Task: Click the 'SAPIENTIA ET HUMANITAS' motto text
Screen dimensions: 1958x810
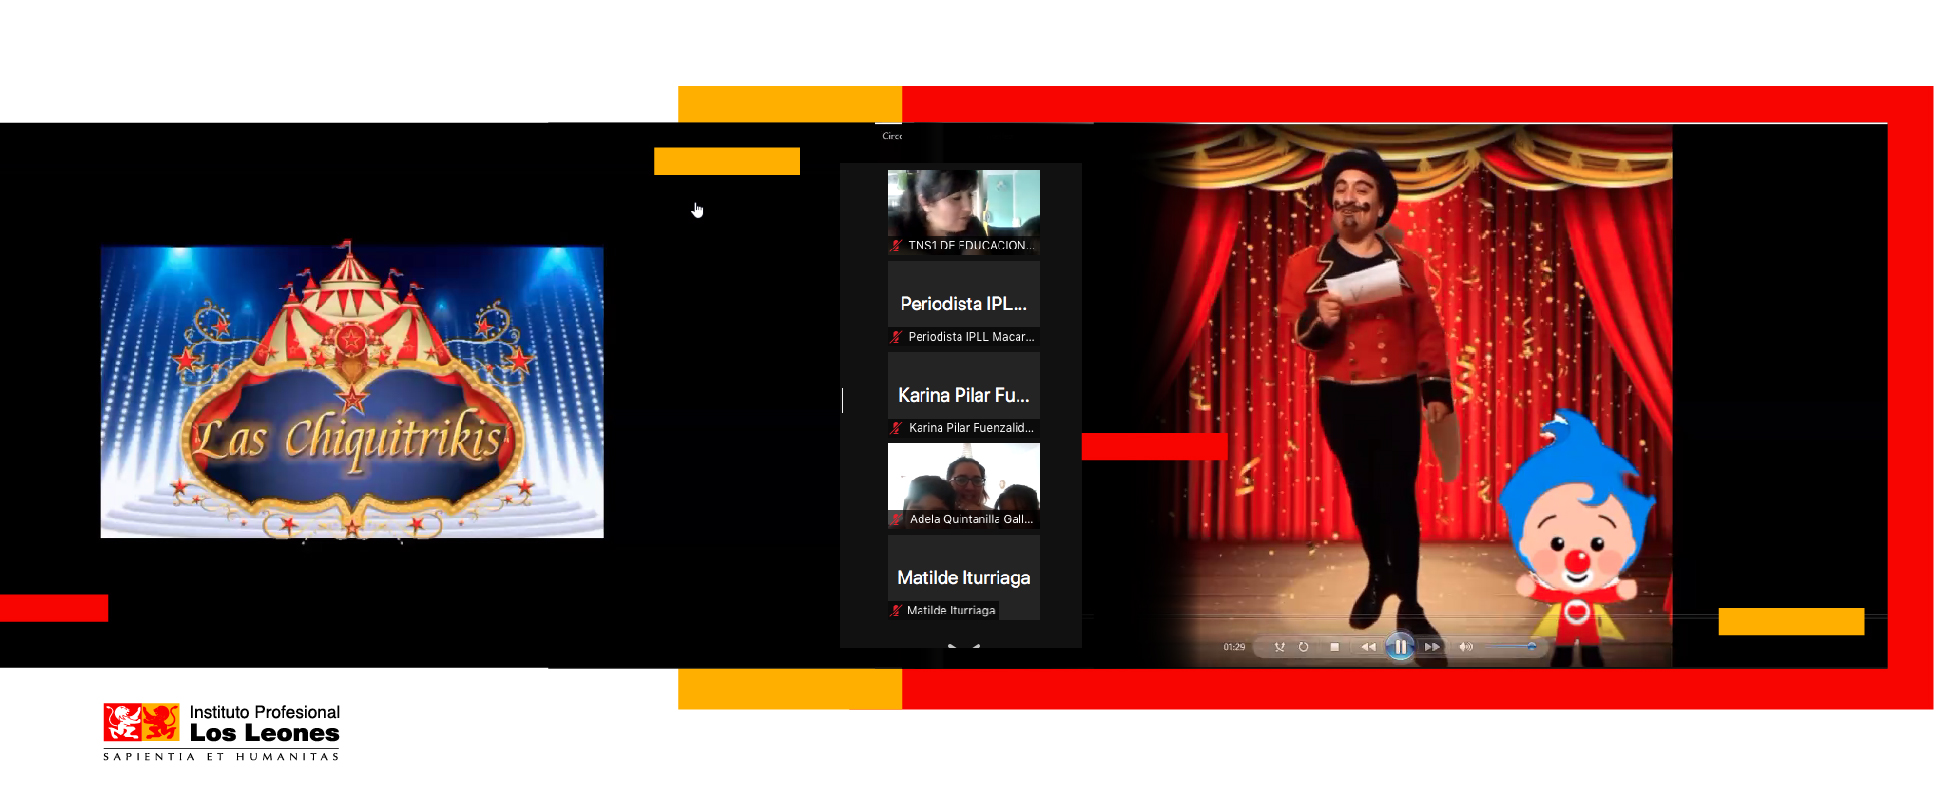Action: (221, 757)
